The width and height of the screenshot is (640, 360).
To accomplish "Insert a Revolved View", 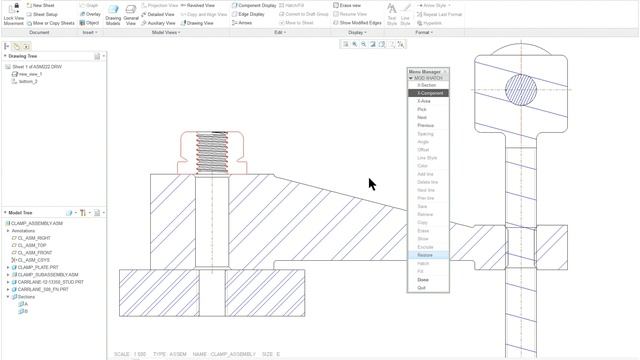I will 197,5.
